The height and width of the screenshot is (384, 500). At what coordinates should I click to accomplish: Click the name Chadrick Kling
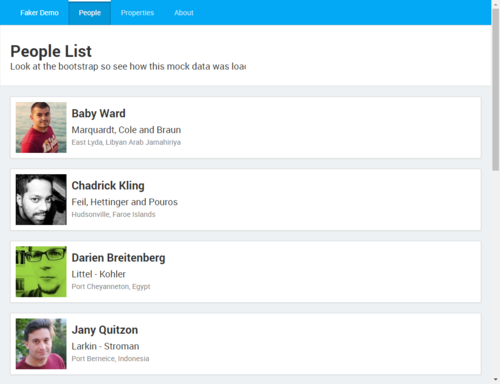pos(108,186)
